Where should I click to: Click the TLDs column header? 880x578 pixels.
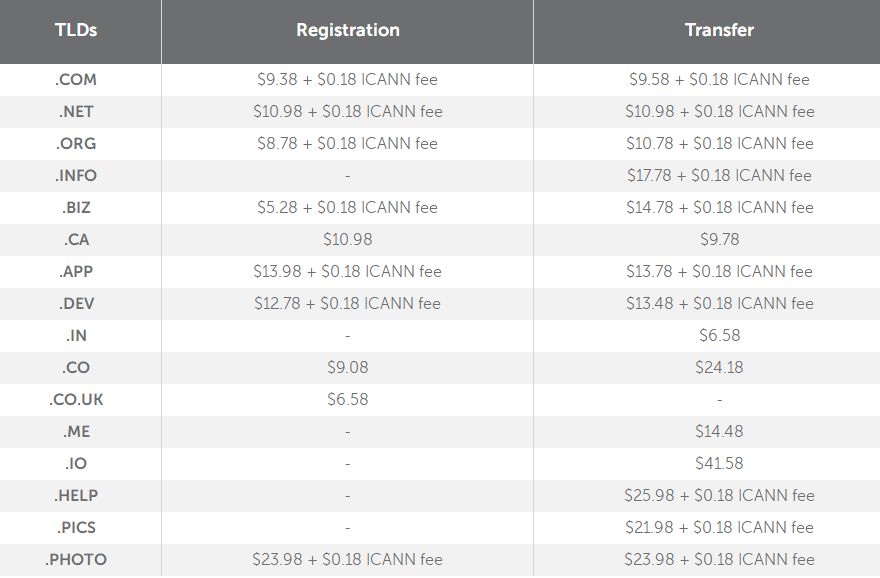(76, 30)
